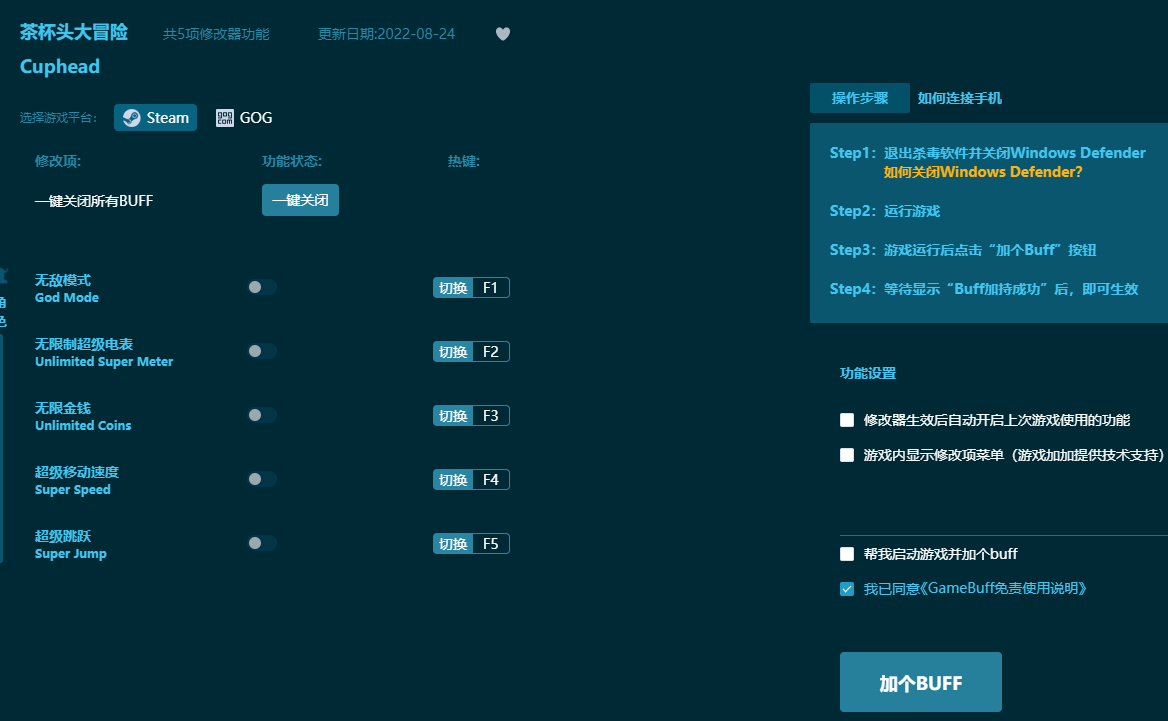The height and width of the screenshot is (721, 1168).
Task: Click the 一键关闭 button
Action: (300, 200)
